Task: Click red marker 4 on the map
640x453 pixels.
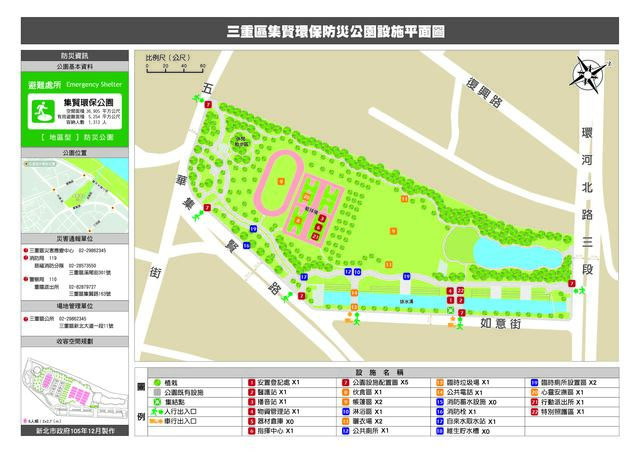Action: click(x=450, y=291)
